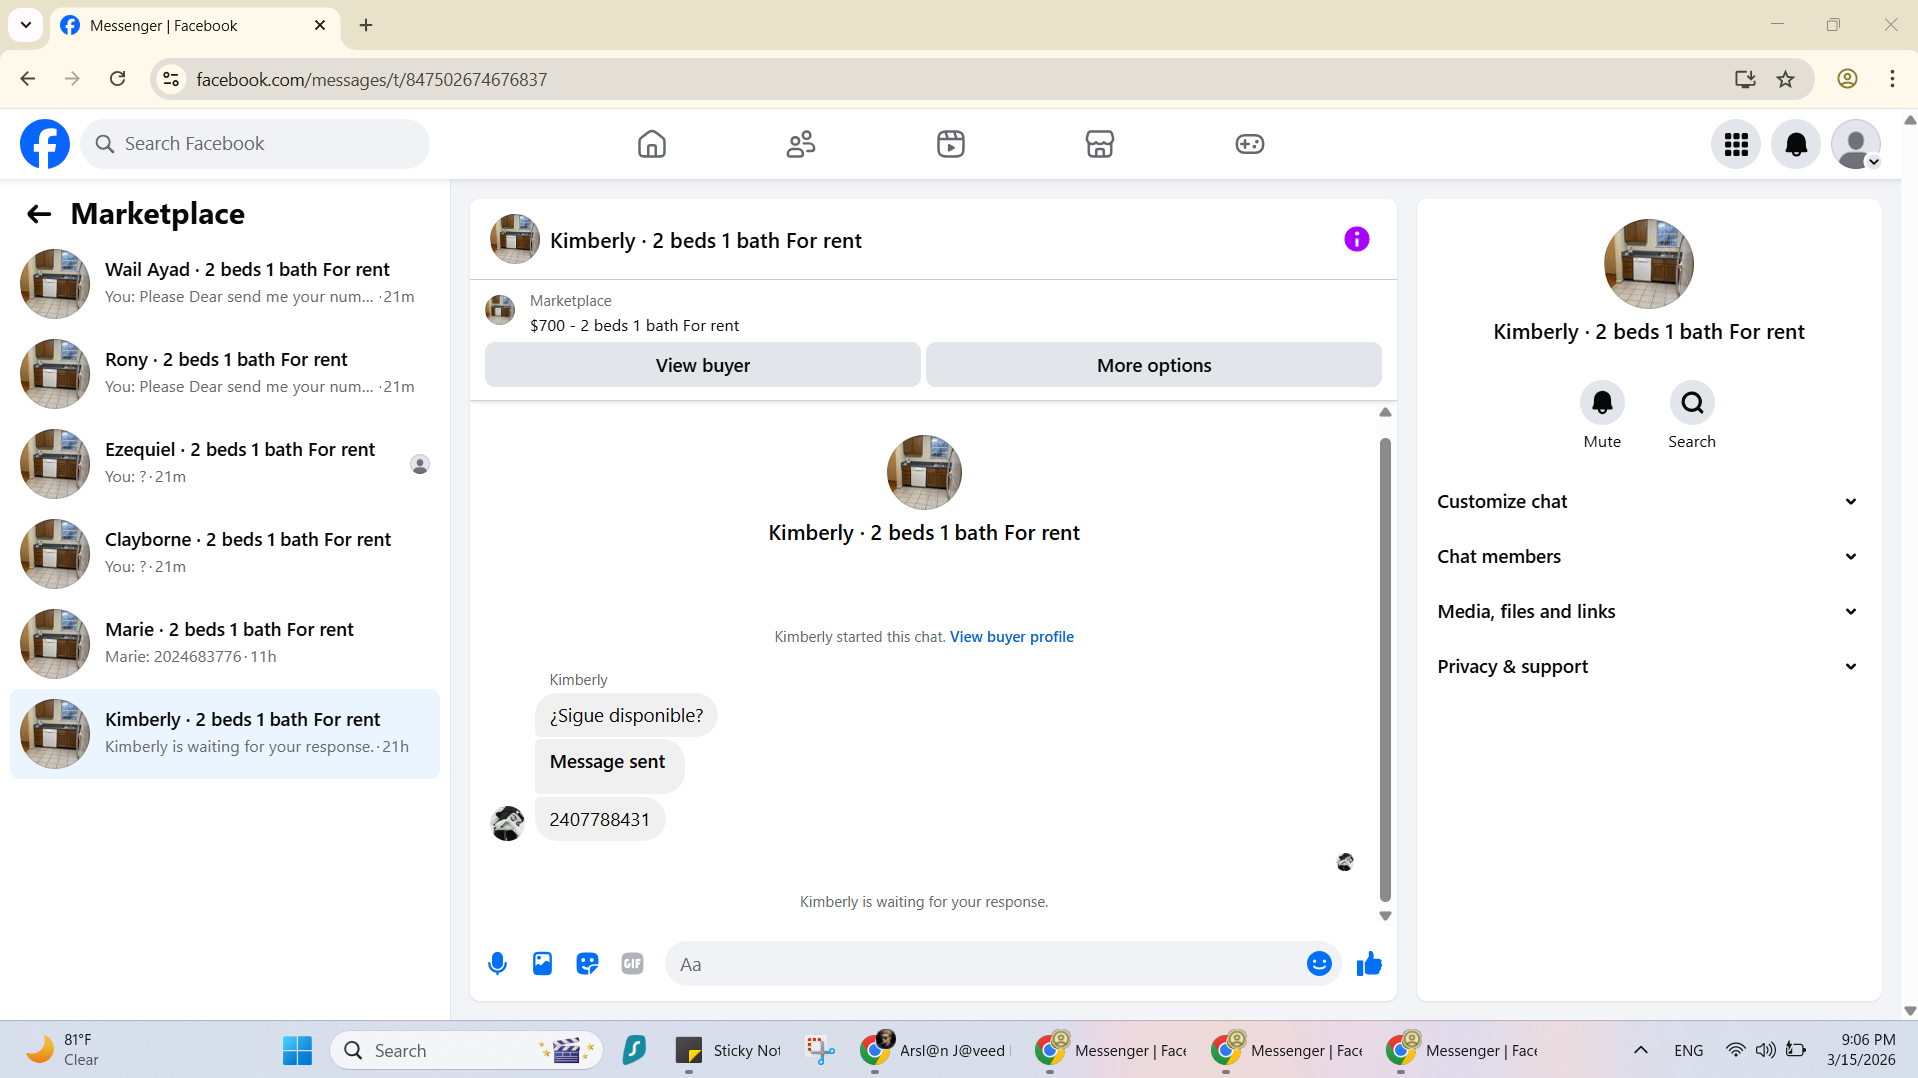This screenshot has height=1078, width=1918.
Task: Open Snipping Tool from taskbar
Action: (820, 1050)
